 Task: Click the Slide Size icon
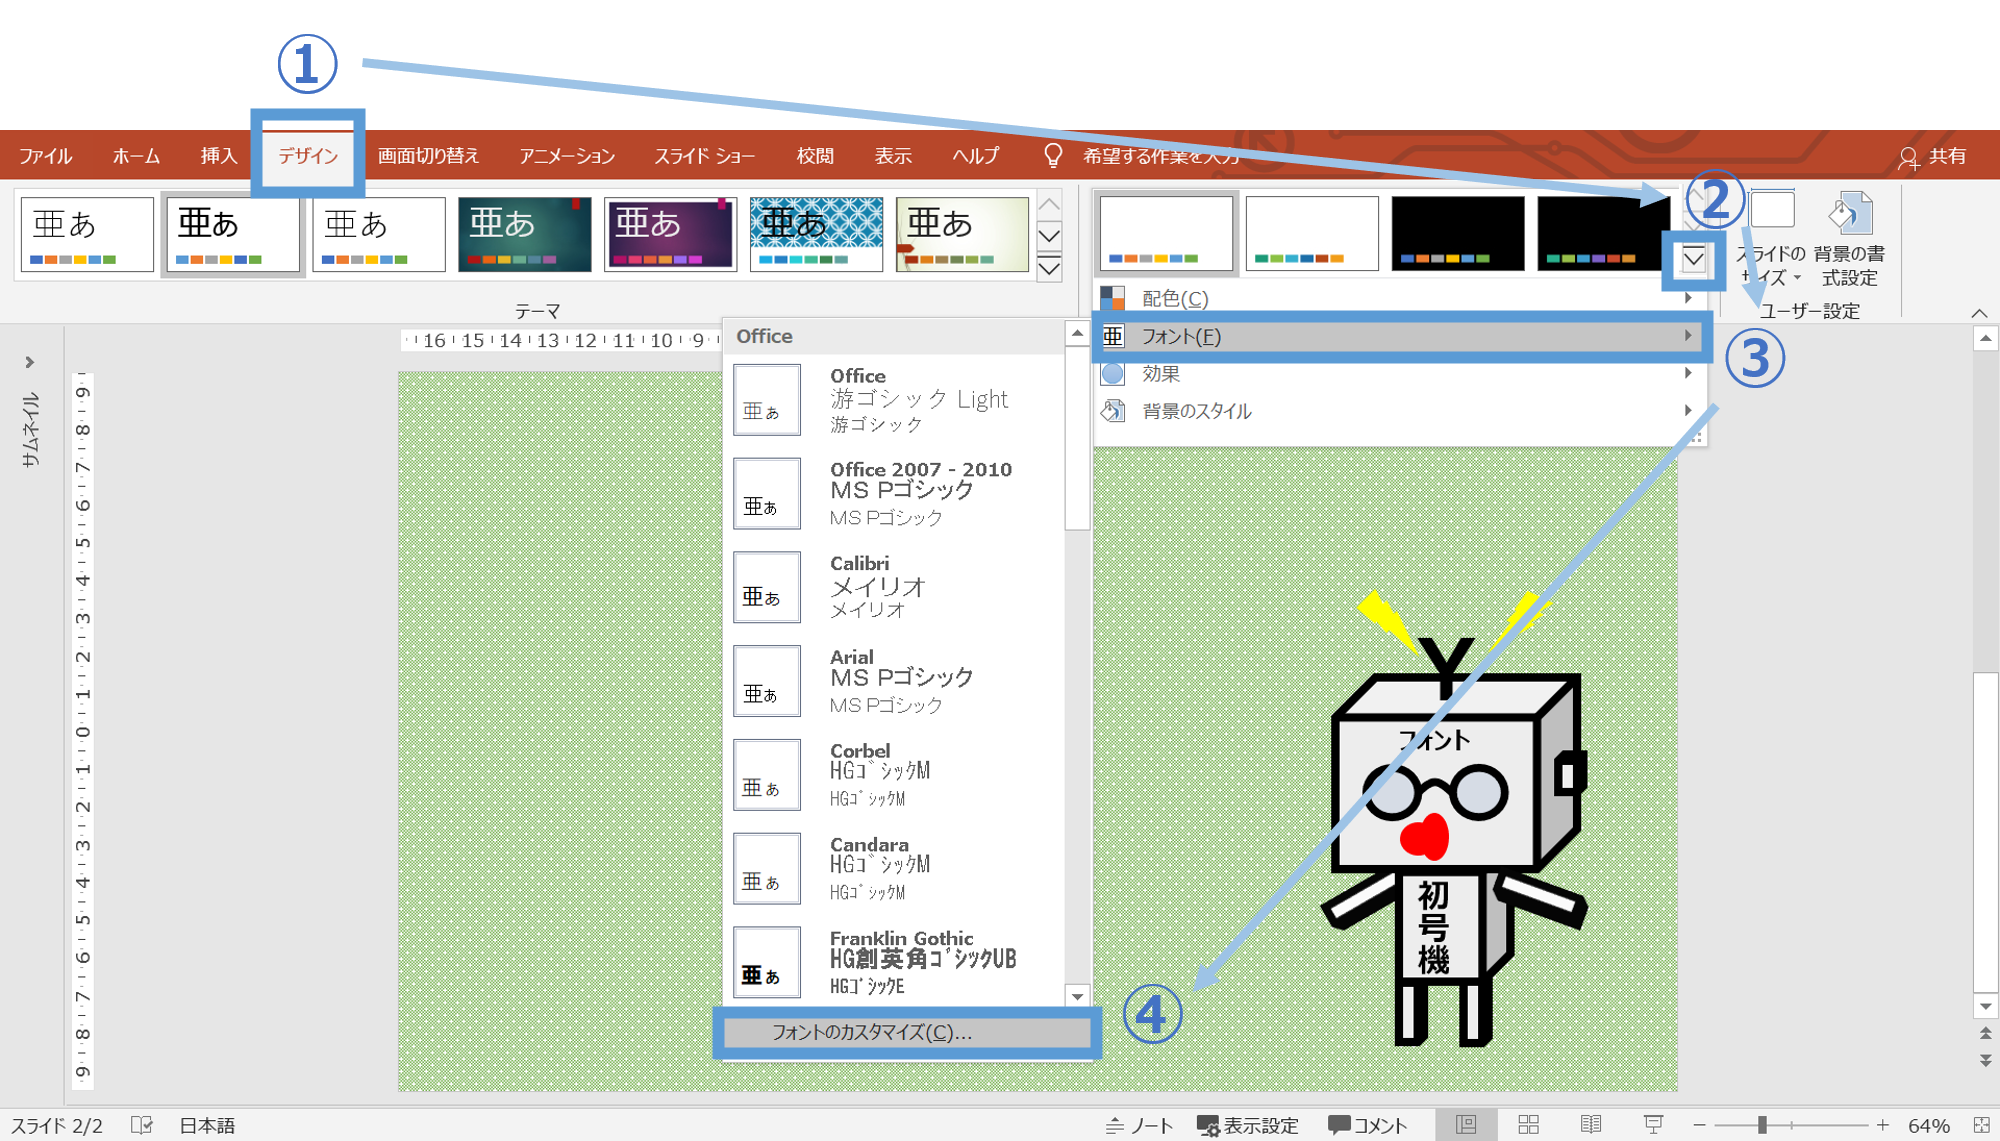(1772, 212)
